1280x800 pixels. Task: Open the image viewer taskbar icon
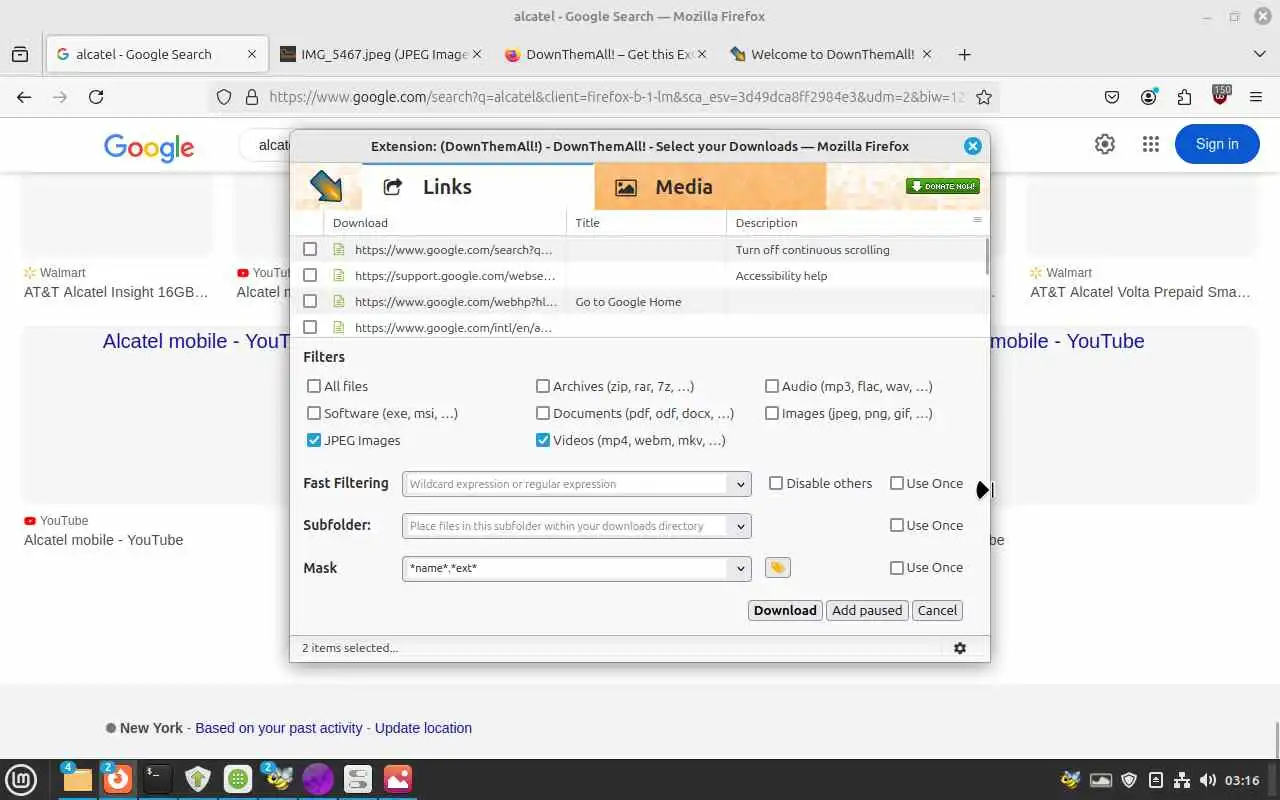point(397,779)
